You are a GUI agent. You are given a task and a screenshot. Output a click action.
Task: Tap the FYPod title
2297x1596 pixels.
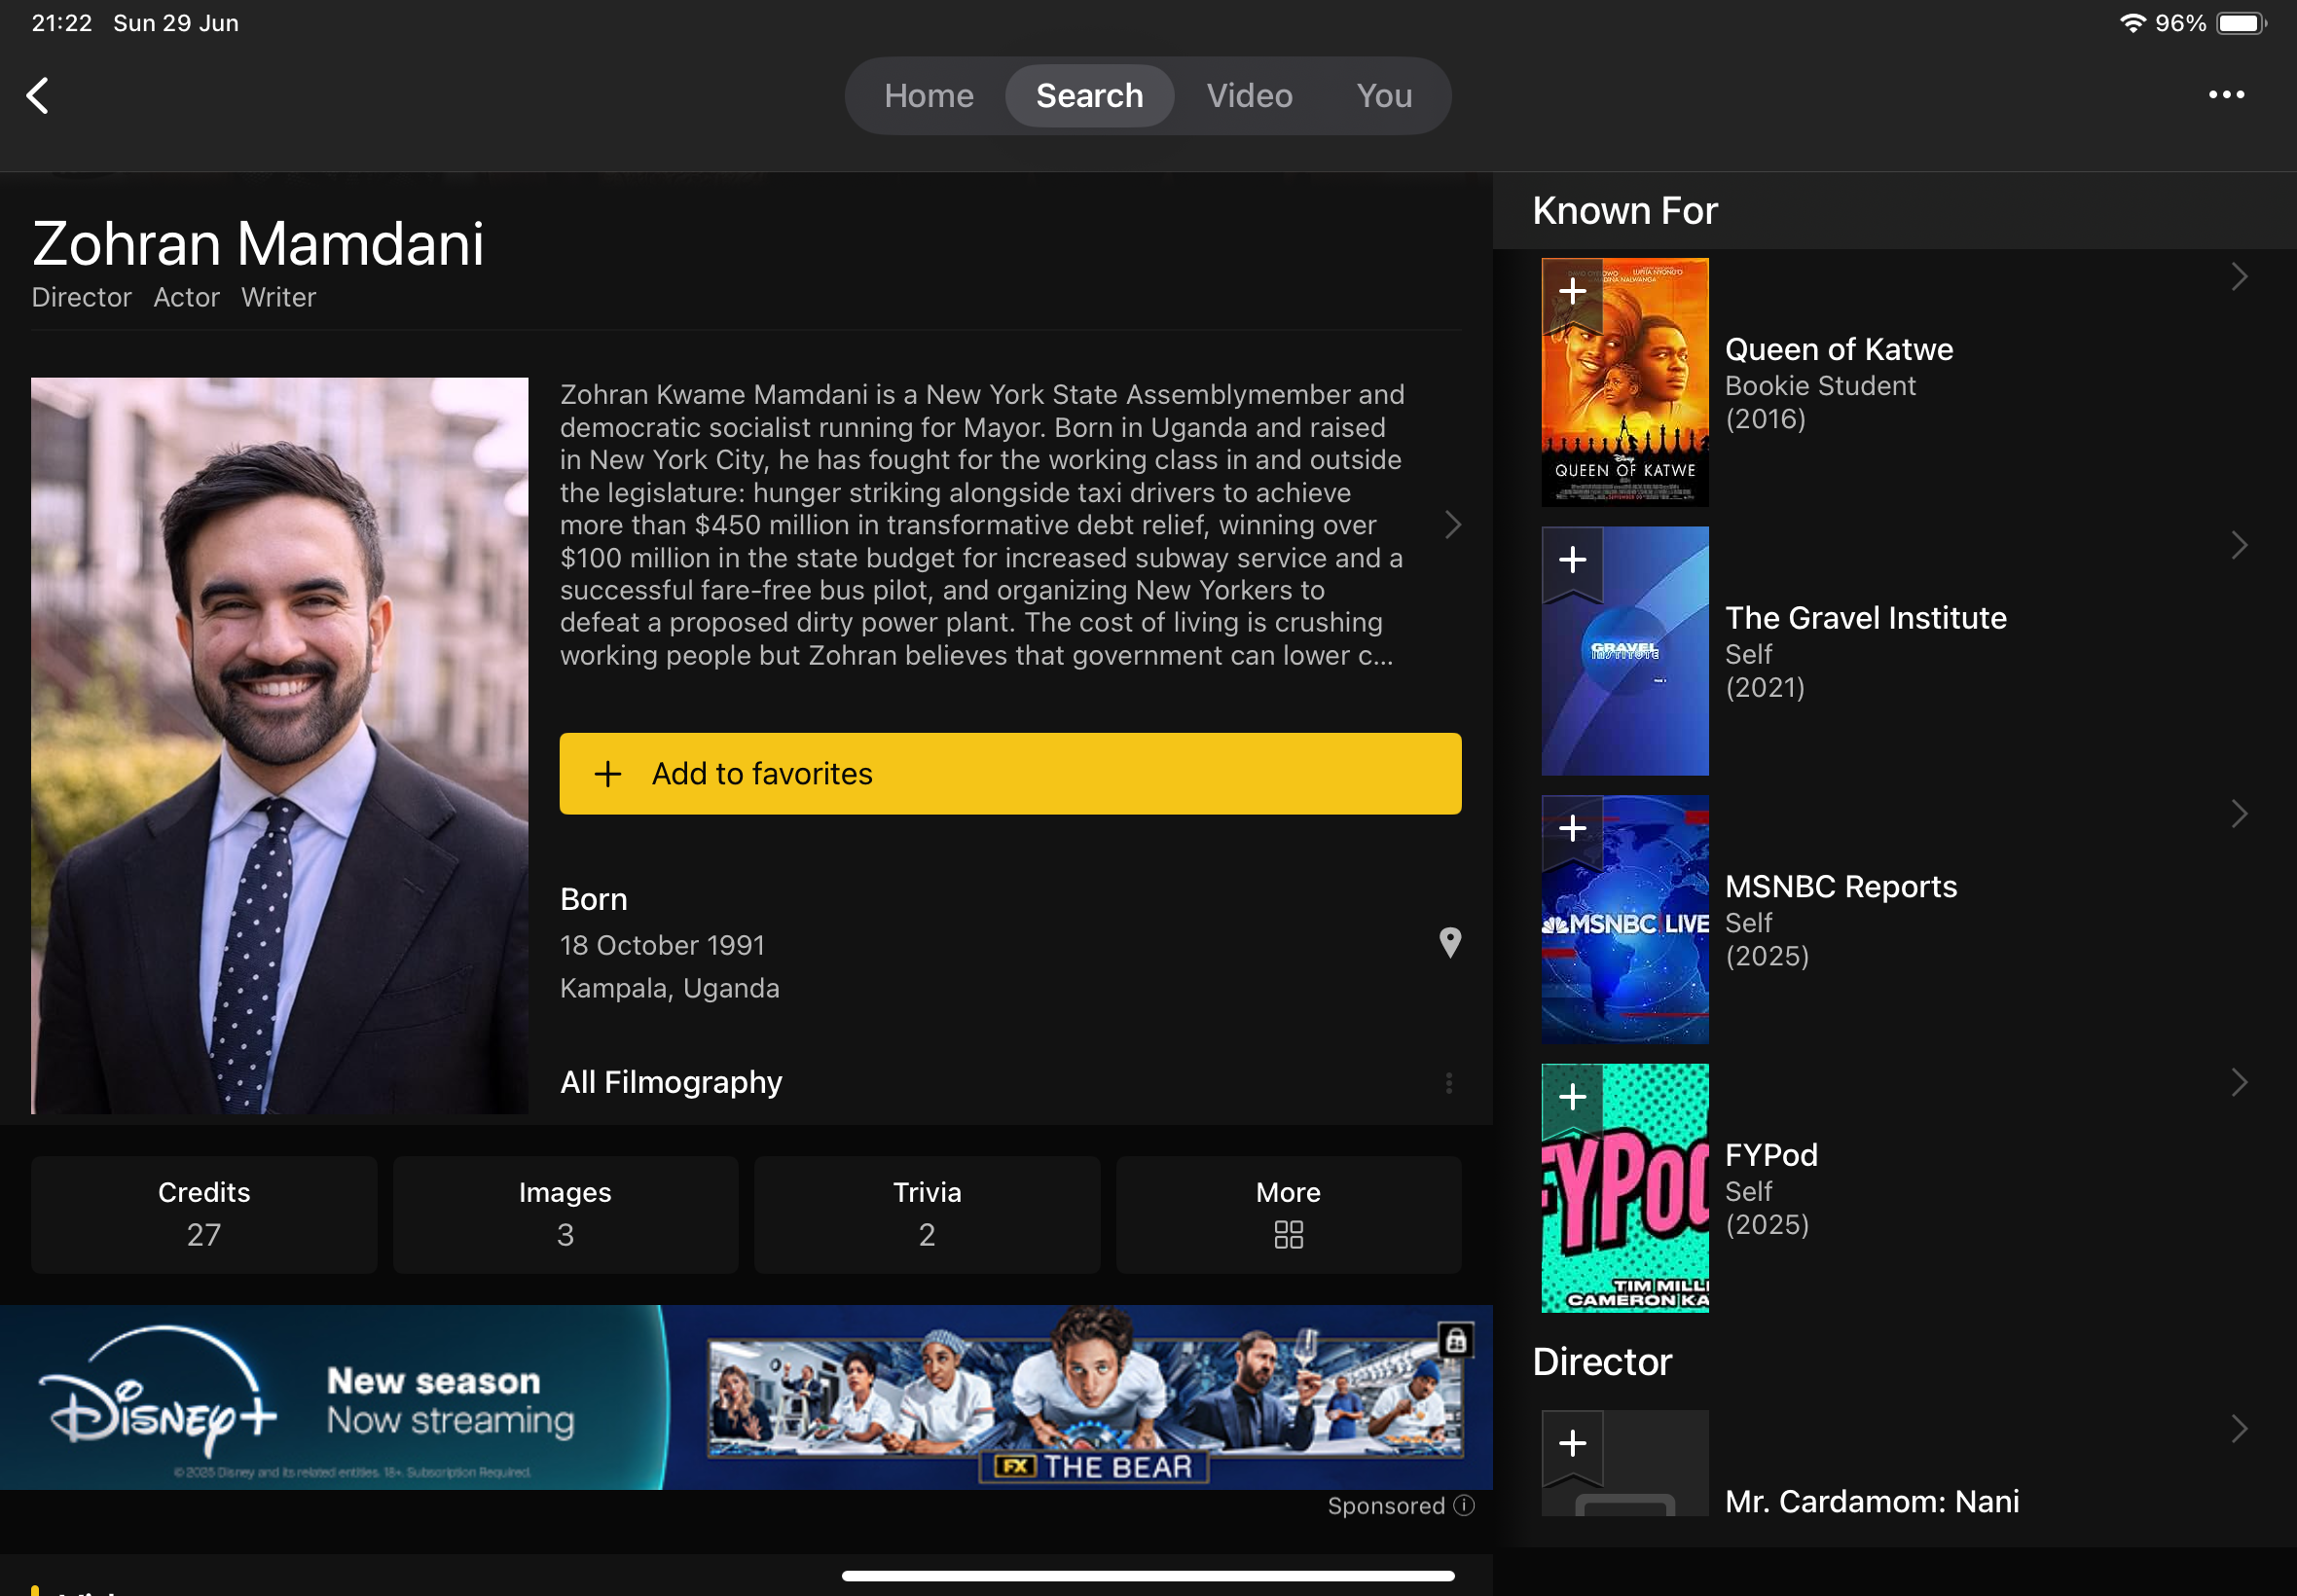1771,1156
